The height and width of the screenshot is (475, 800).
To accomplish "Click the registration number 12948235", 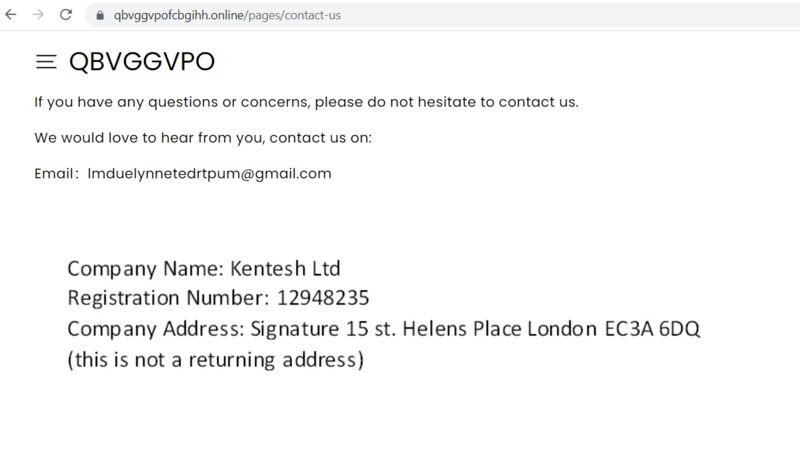I will coord(322,298).
